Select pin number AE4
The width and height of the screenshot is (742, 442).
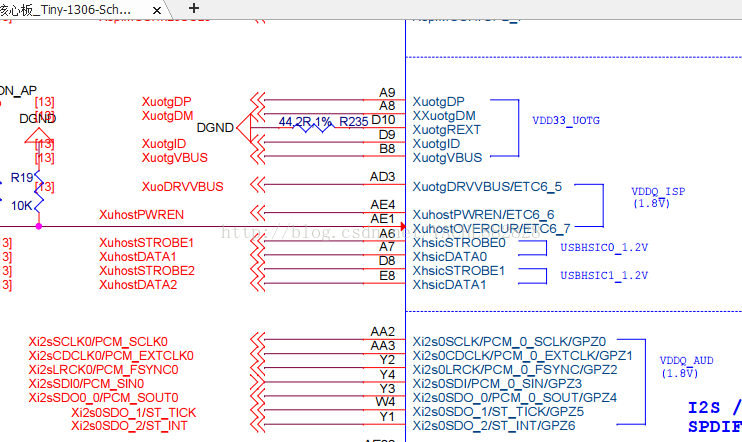coord(383,205)
